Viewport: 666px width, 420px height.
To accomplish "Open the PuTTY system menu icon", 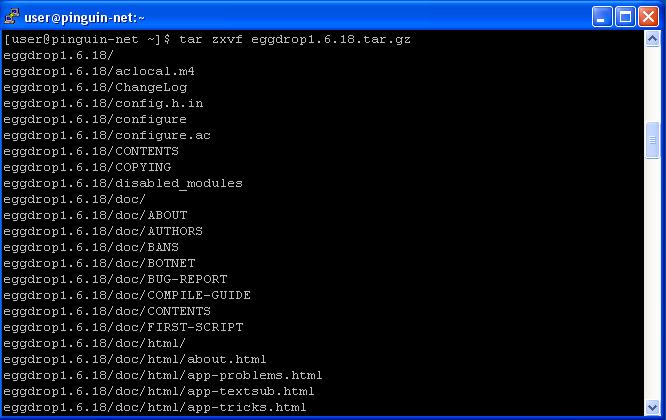I will pyautogui.click(x=11, y=17).
